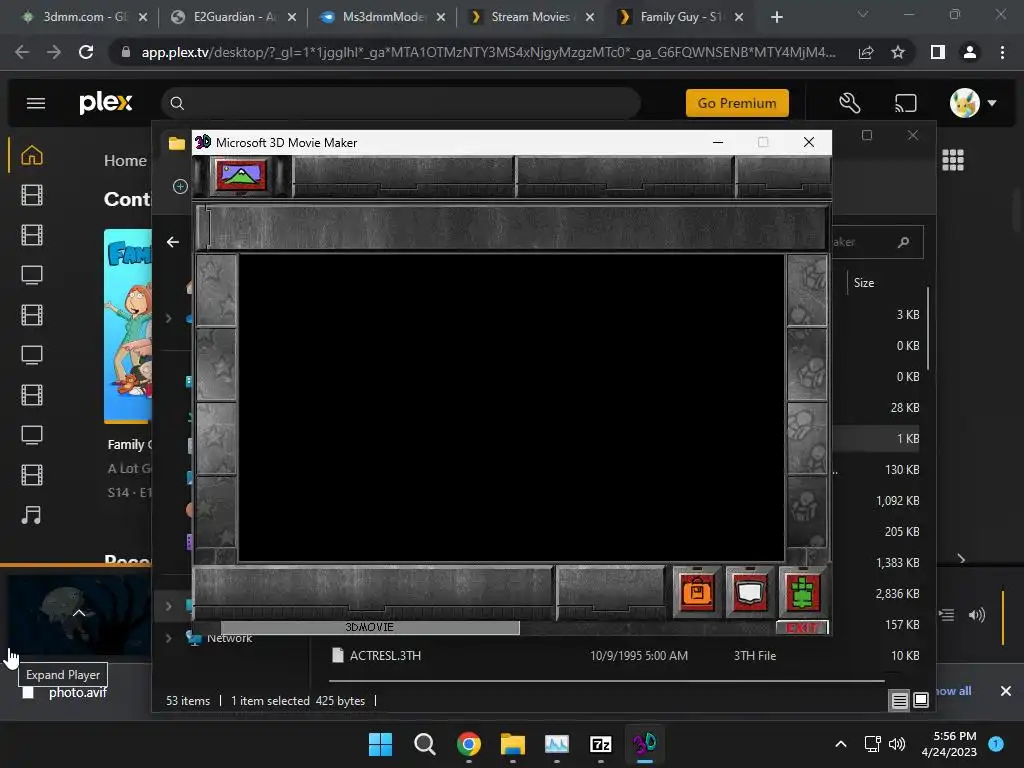
Task: Click the Plex player volume icon
Action: pos(976,615)
